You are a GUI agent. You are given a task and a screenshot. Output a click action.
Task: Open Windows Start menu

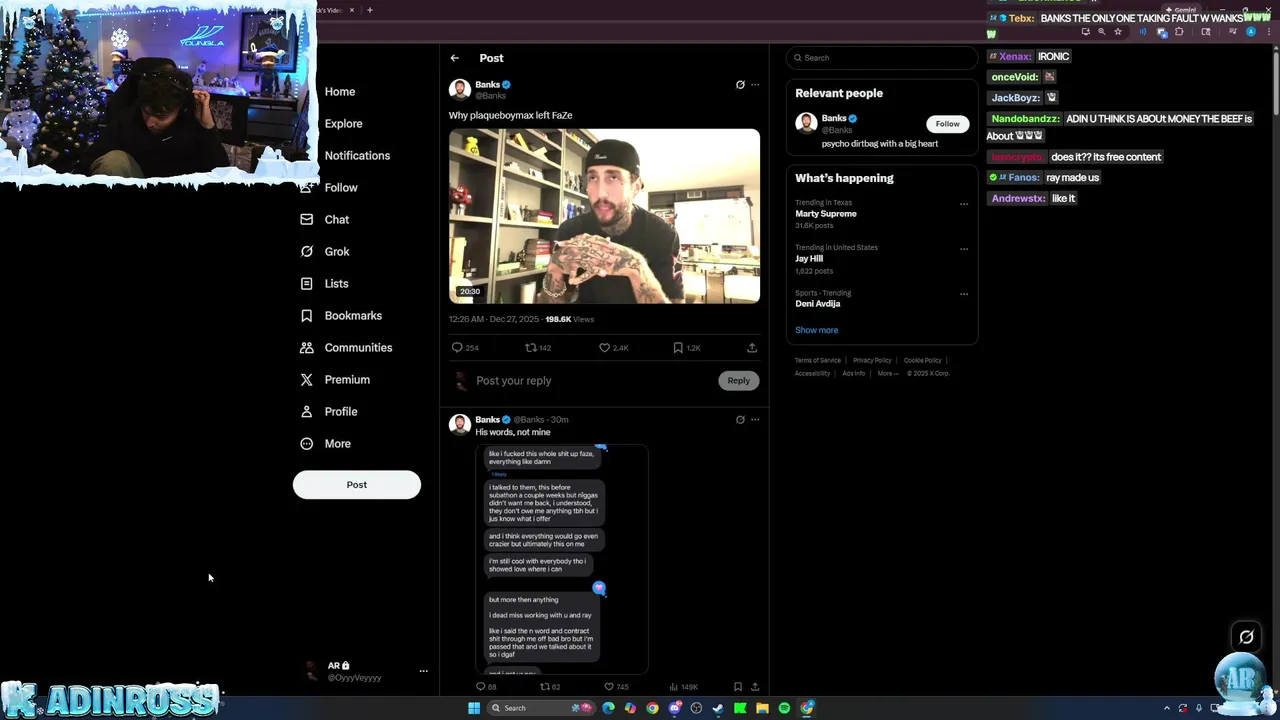pos(474,708)
